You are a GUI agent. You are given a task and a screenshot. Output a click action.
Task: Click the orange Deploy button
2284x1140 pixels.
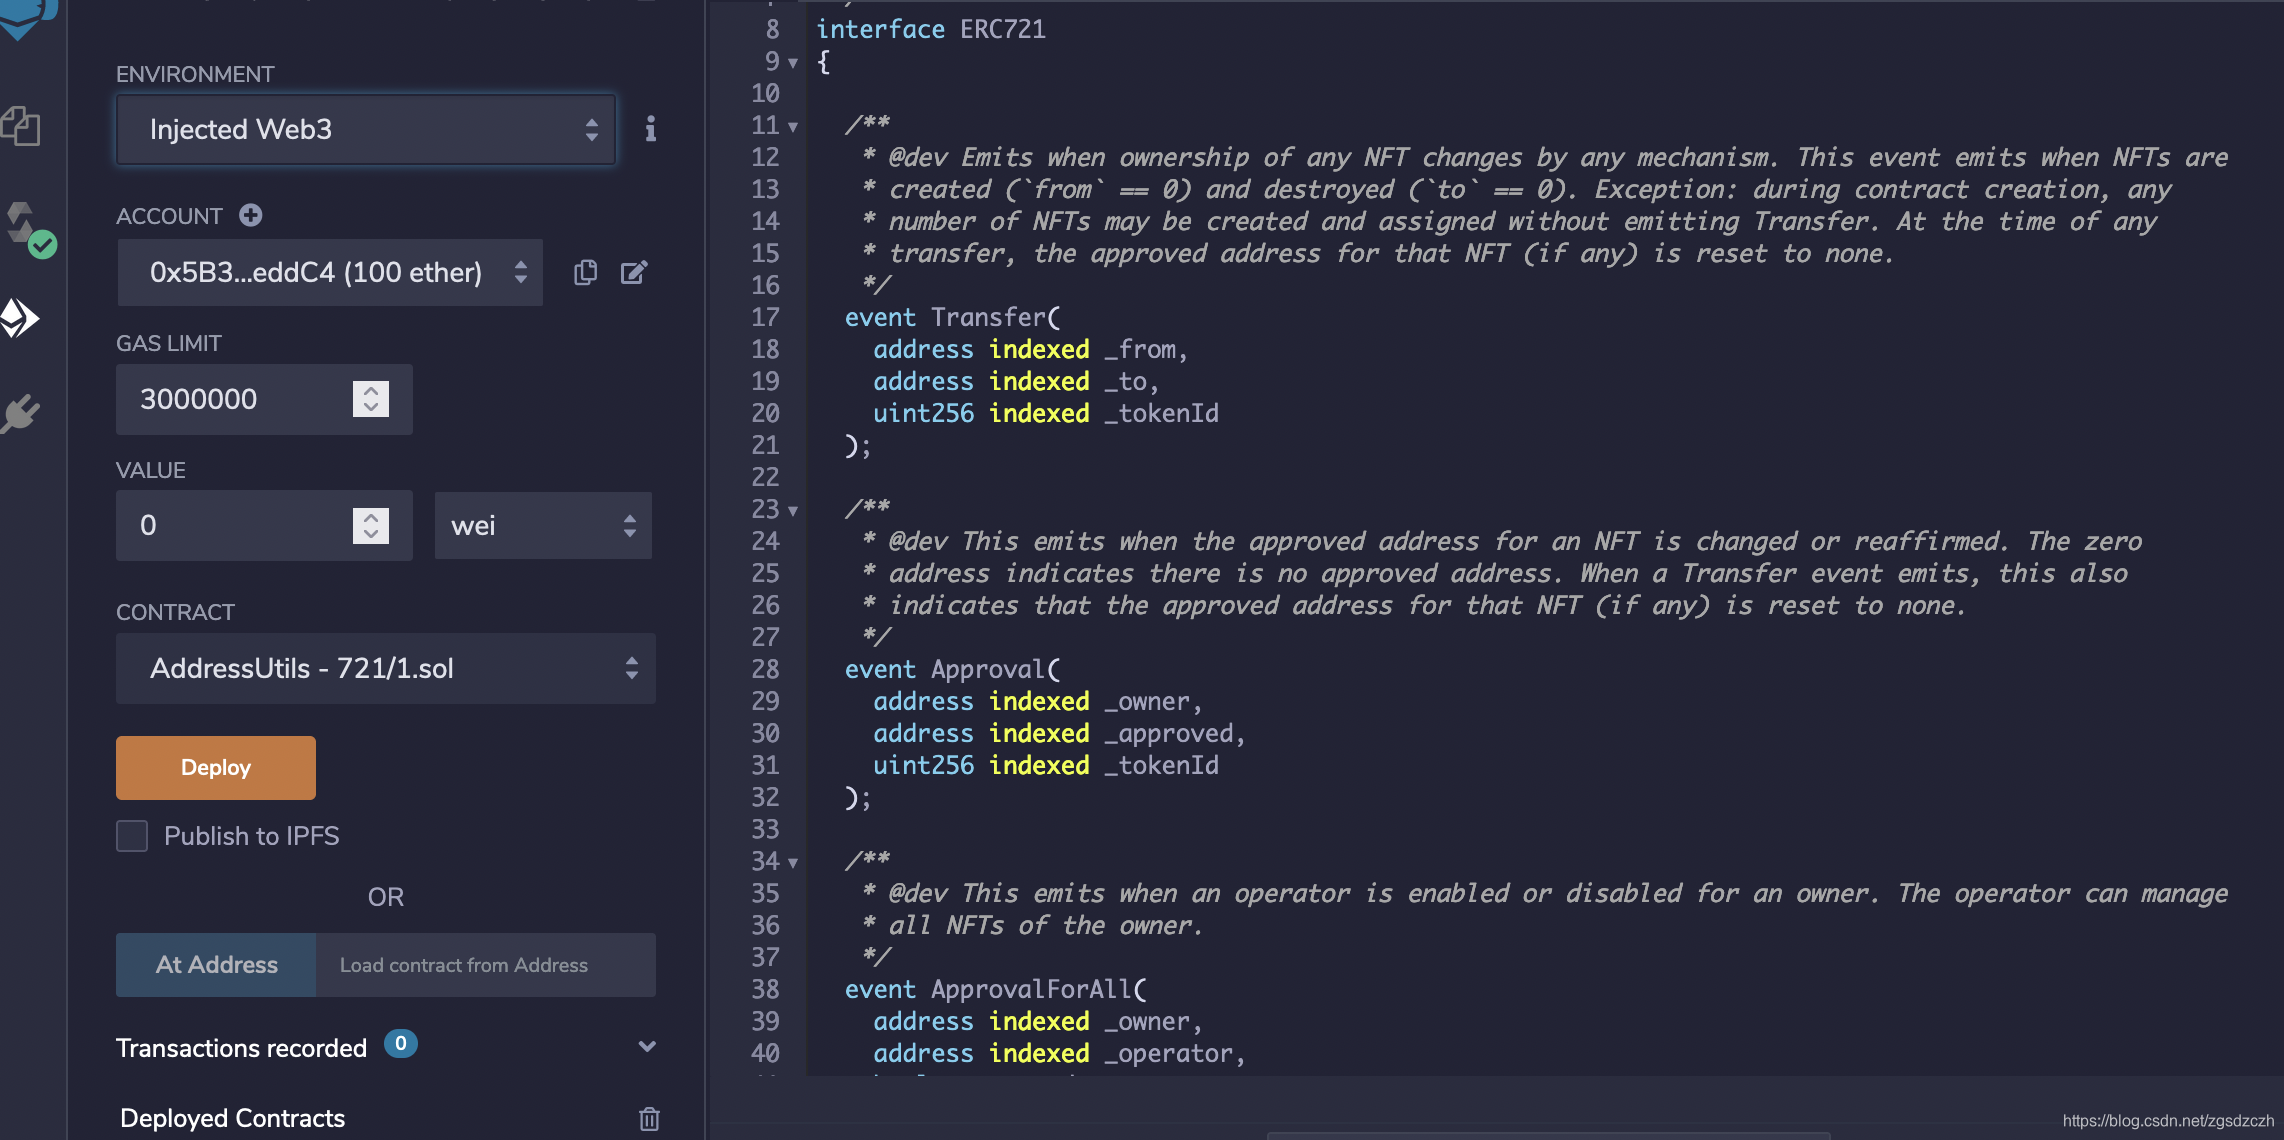pyautogui.click(x=216, y=768)
